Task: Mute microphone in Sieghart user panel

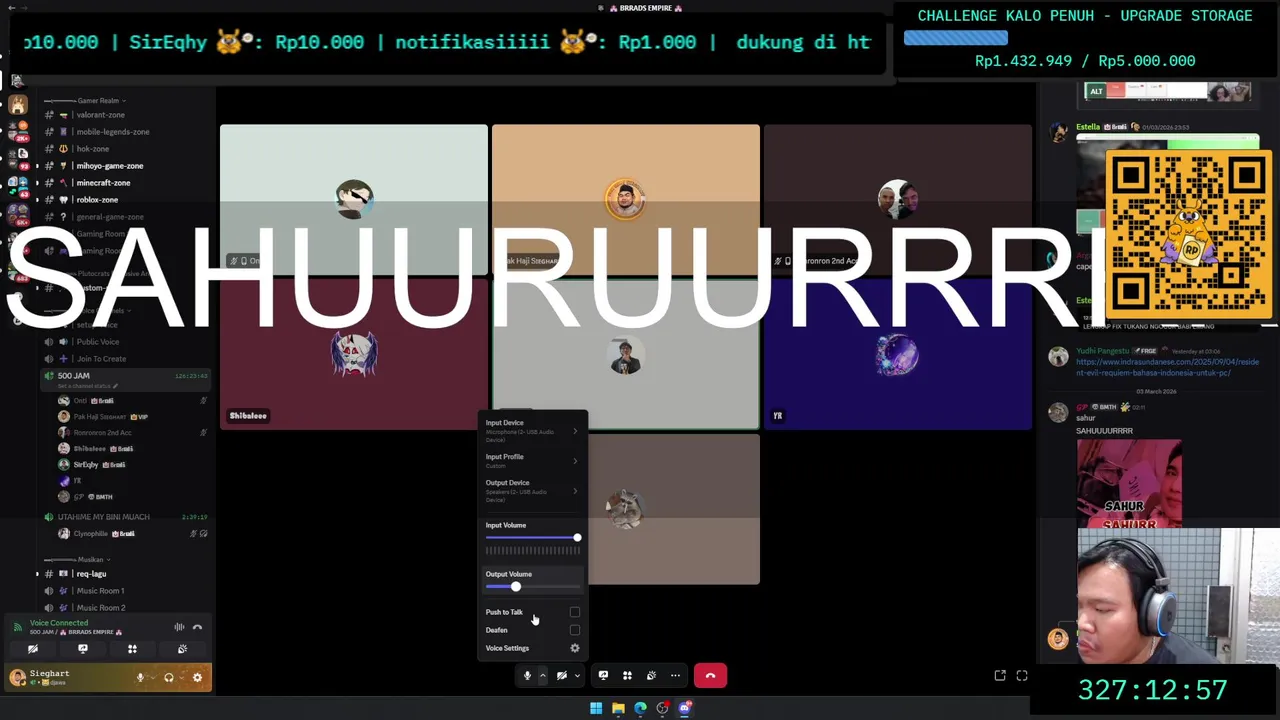Action: coord(141,678)
